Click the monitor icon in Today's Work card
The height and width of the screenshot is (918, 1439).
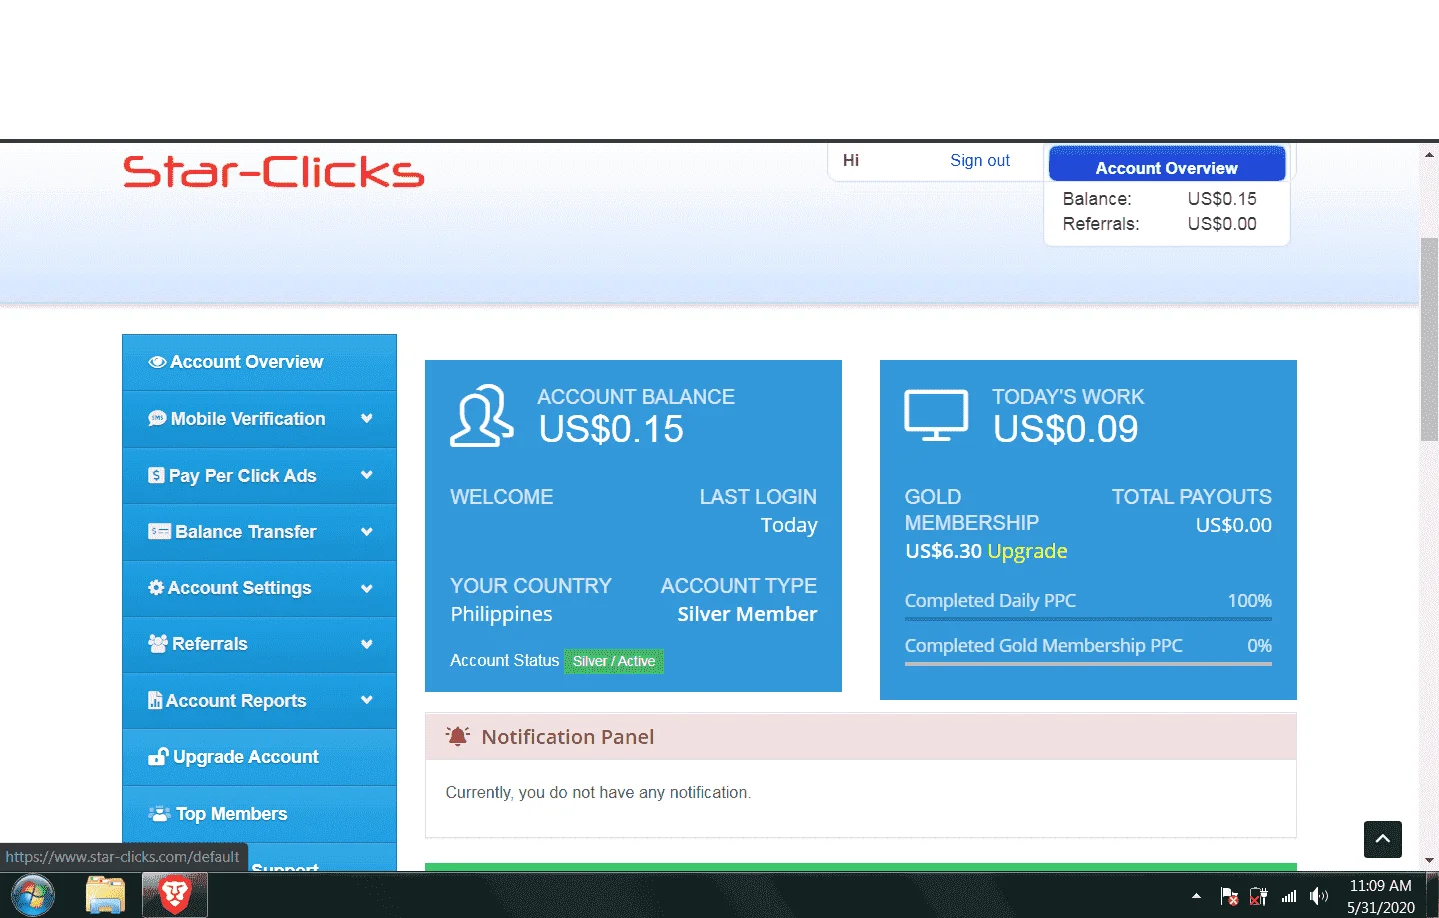pyautogui.click(x=936, y=415)
